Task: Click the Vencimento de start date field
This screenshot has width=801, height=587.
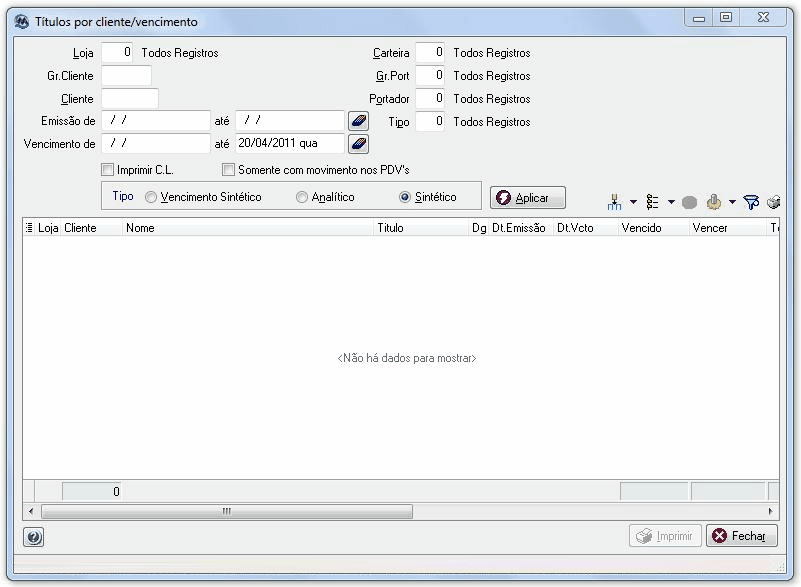Action: (156, 144)
